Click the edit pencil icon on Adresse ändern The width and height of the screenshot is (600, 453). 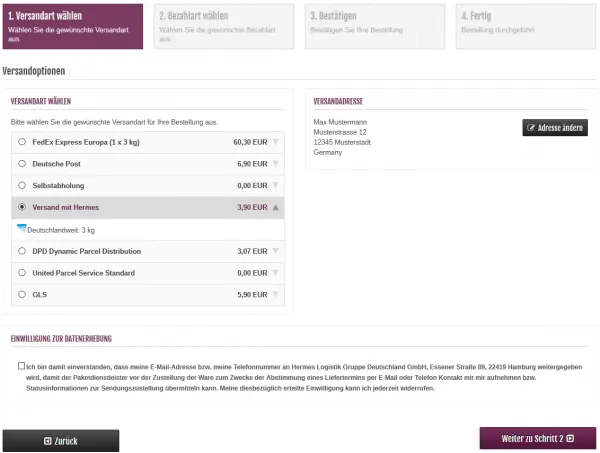tap(531, 129)
